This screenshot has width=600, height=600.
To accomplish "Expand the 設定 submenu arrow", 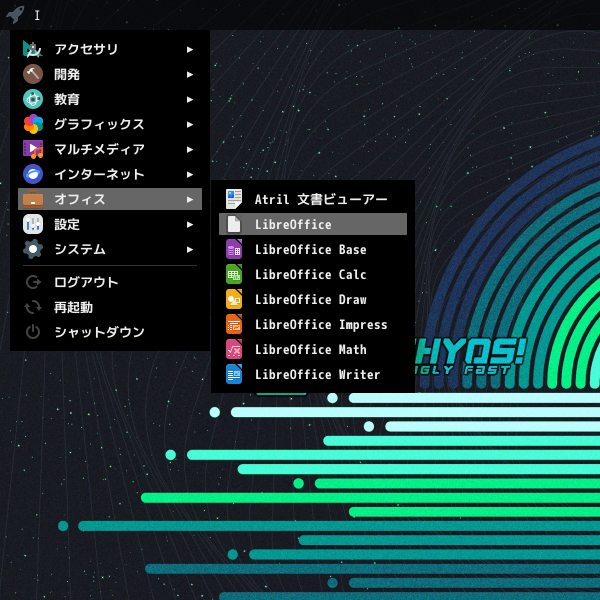I will coord(190,224).
